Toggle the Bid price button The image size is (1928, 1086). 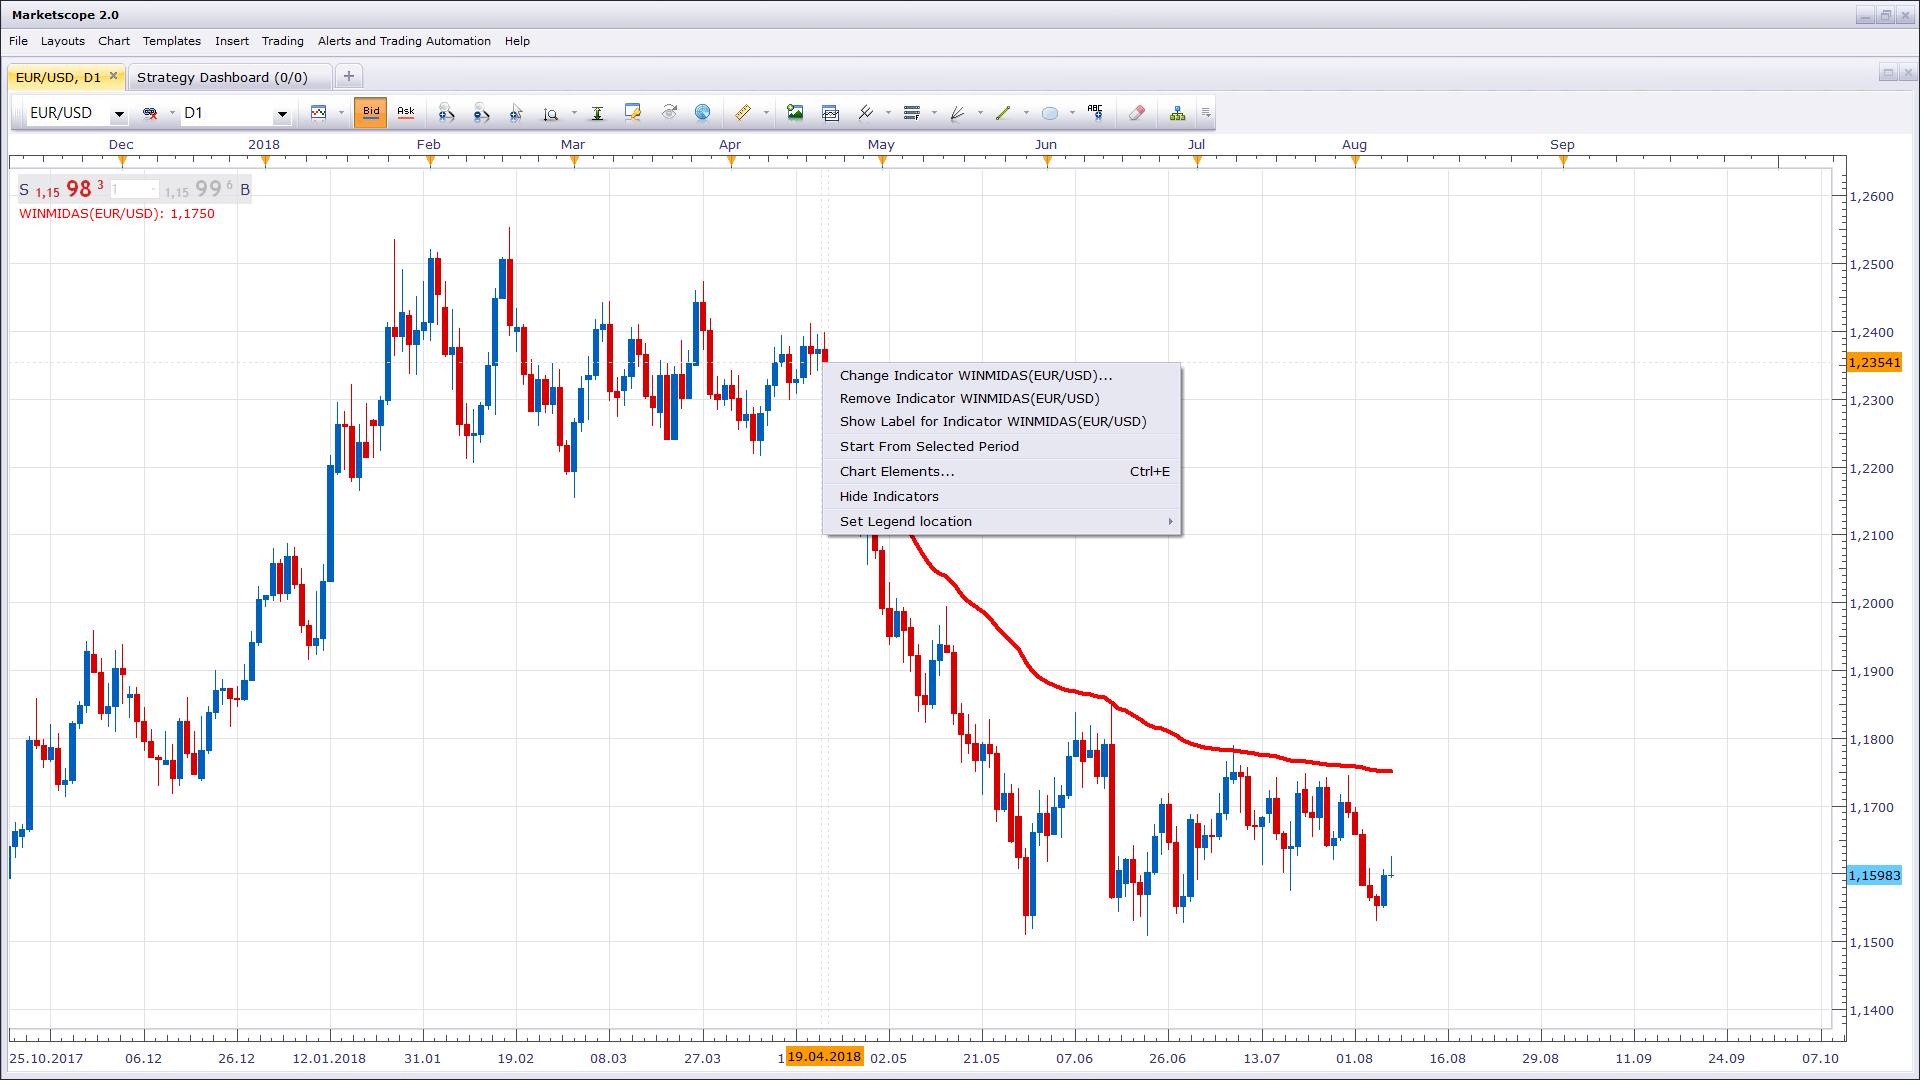[372, 113]
